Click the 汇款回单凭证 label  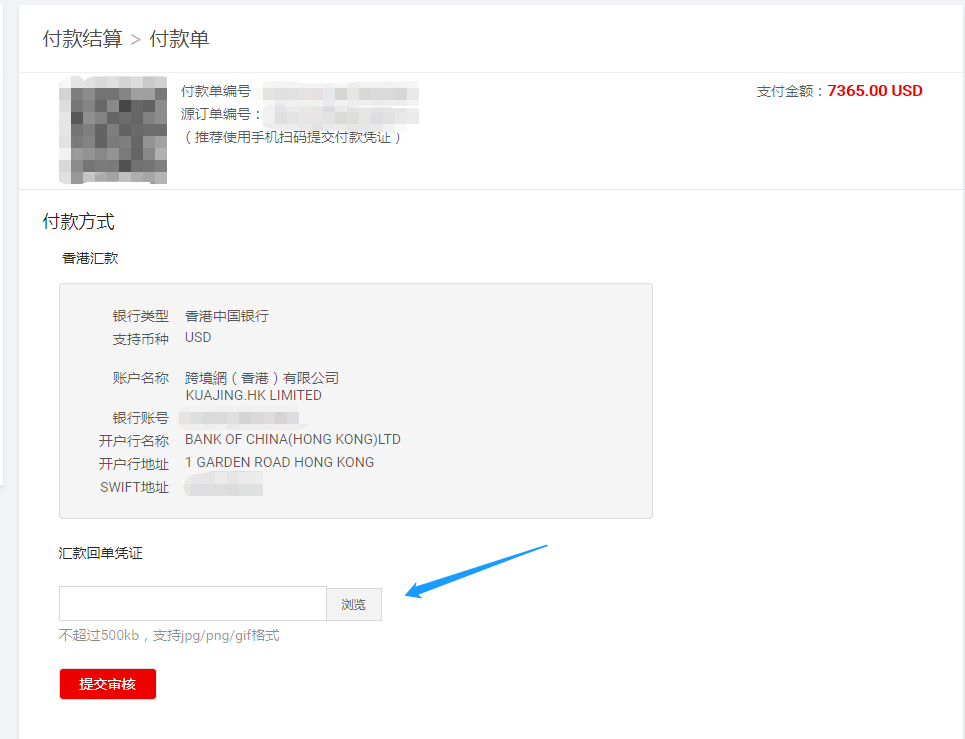100,553
